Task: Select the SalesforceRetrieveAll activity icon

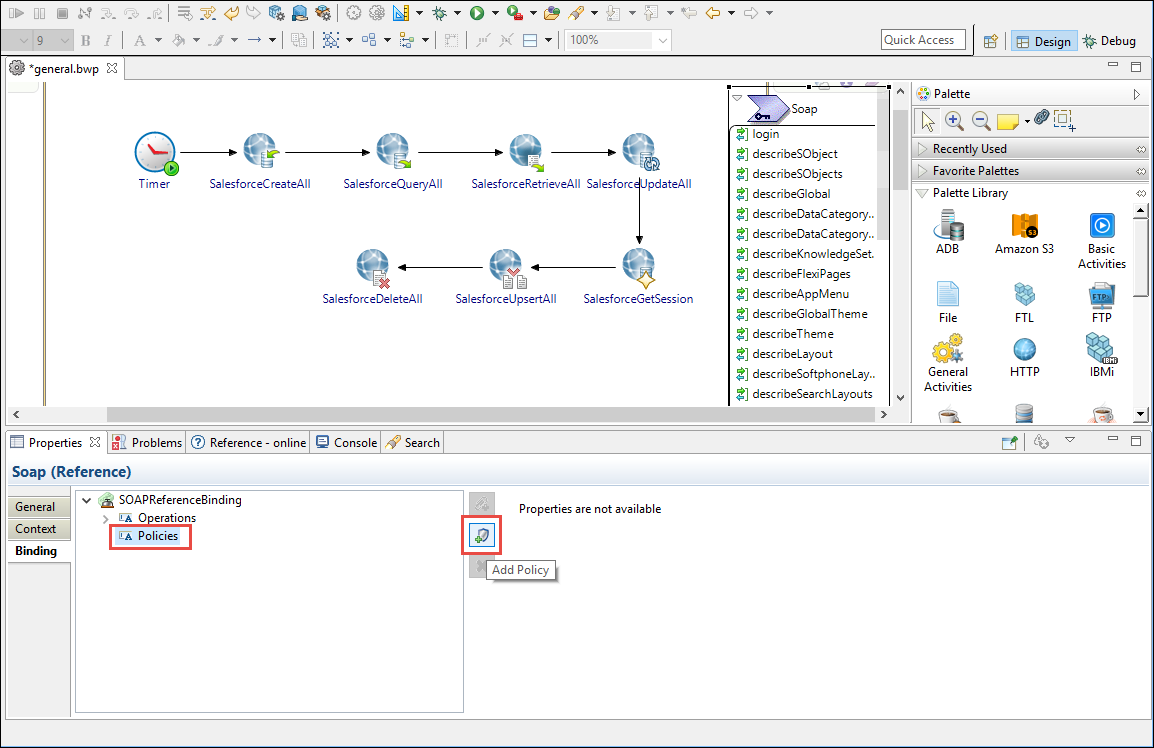Action: (x=525, y=152)
